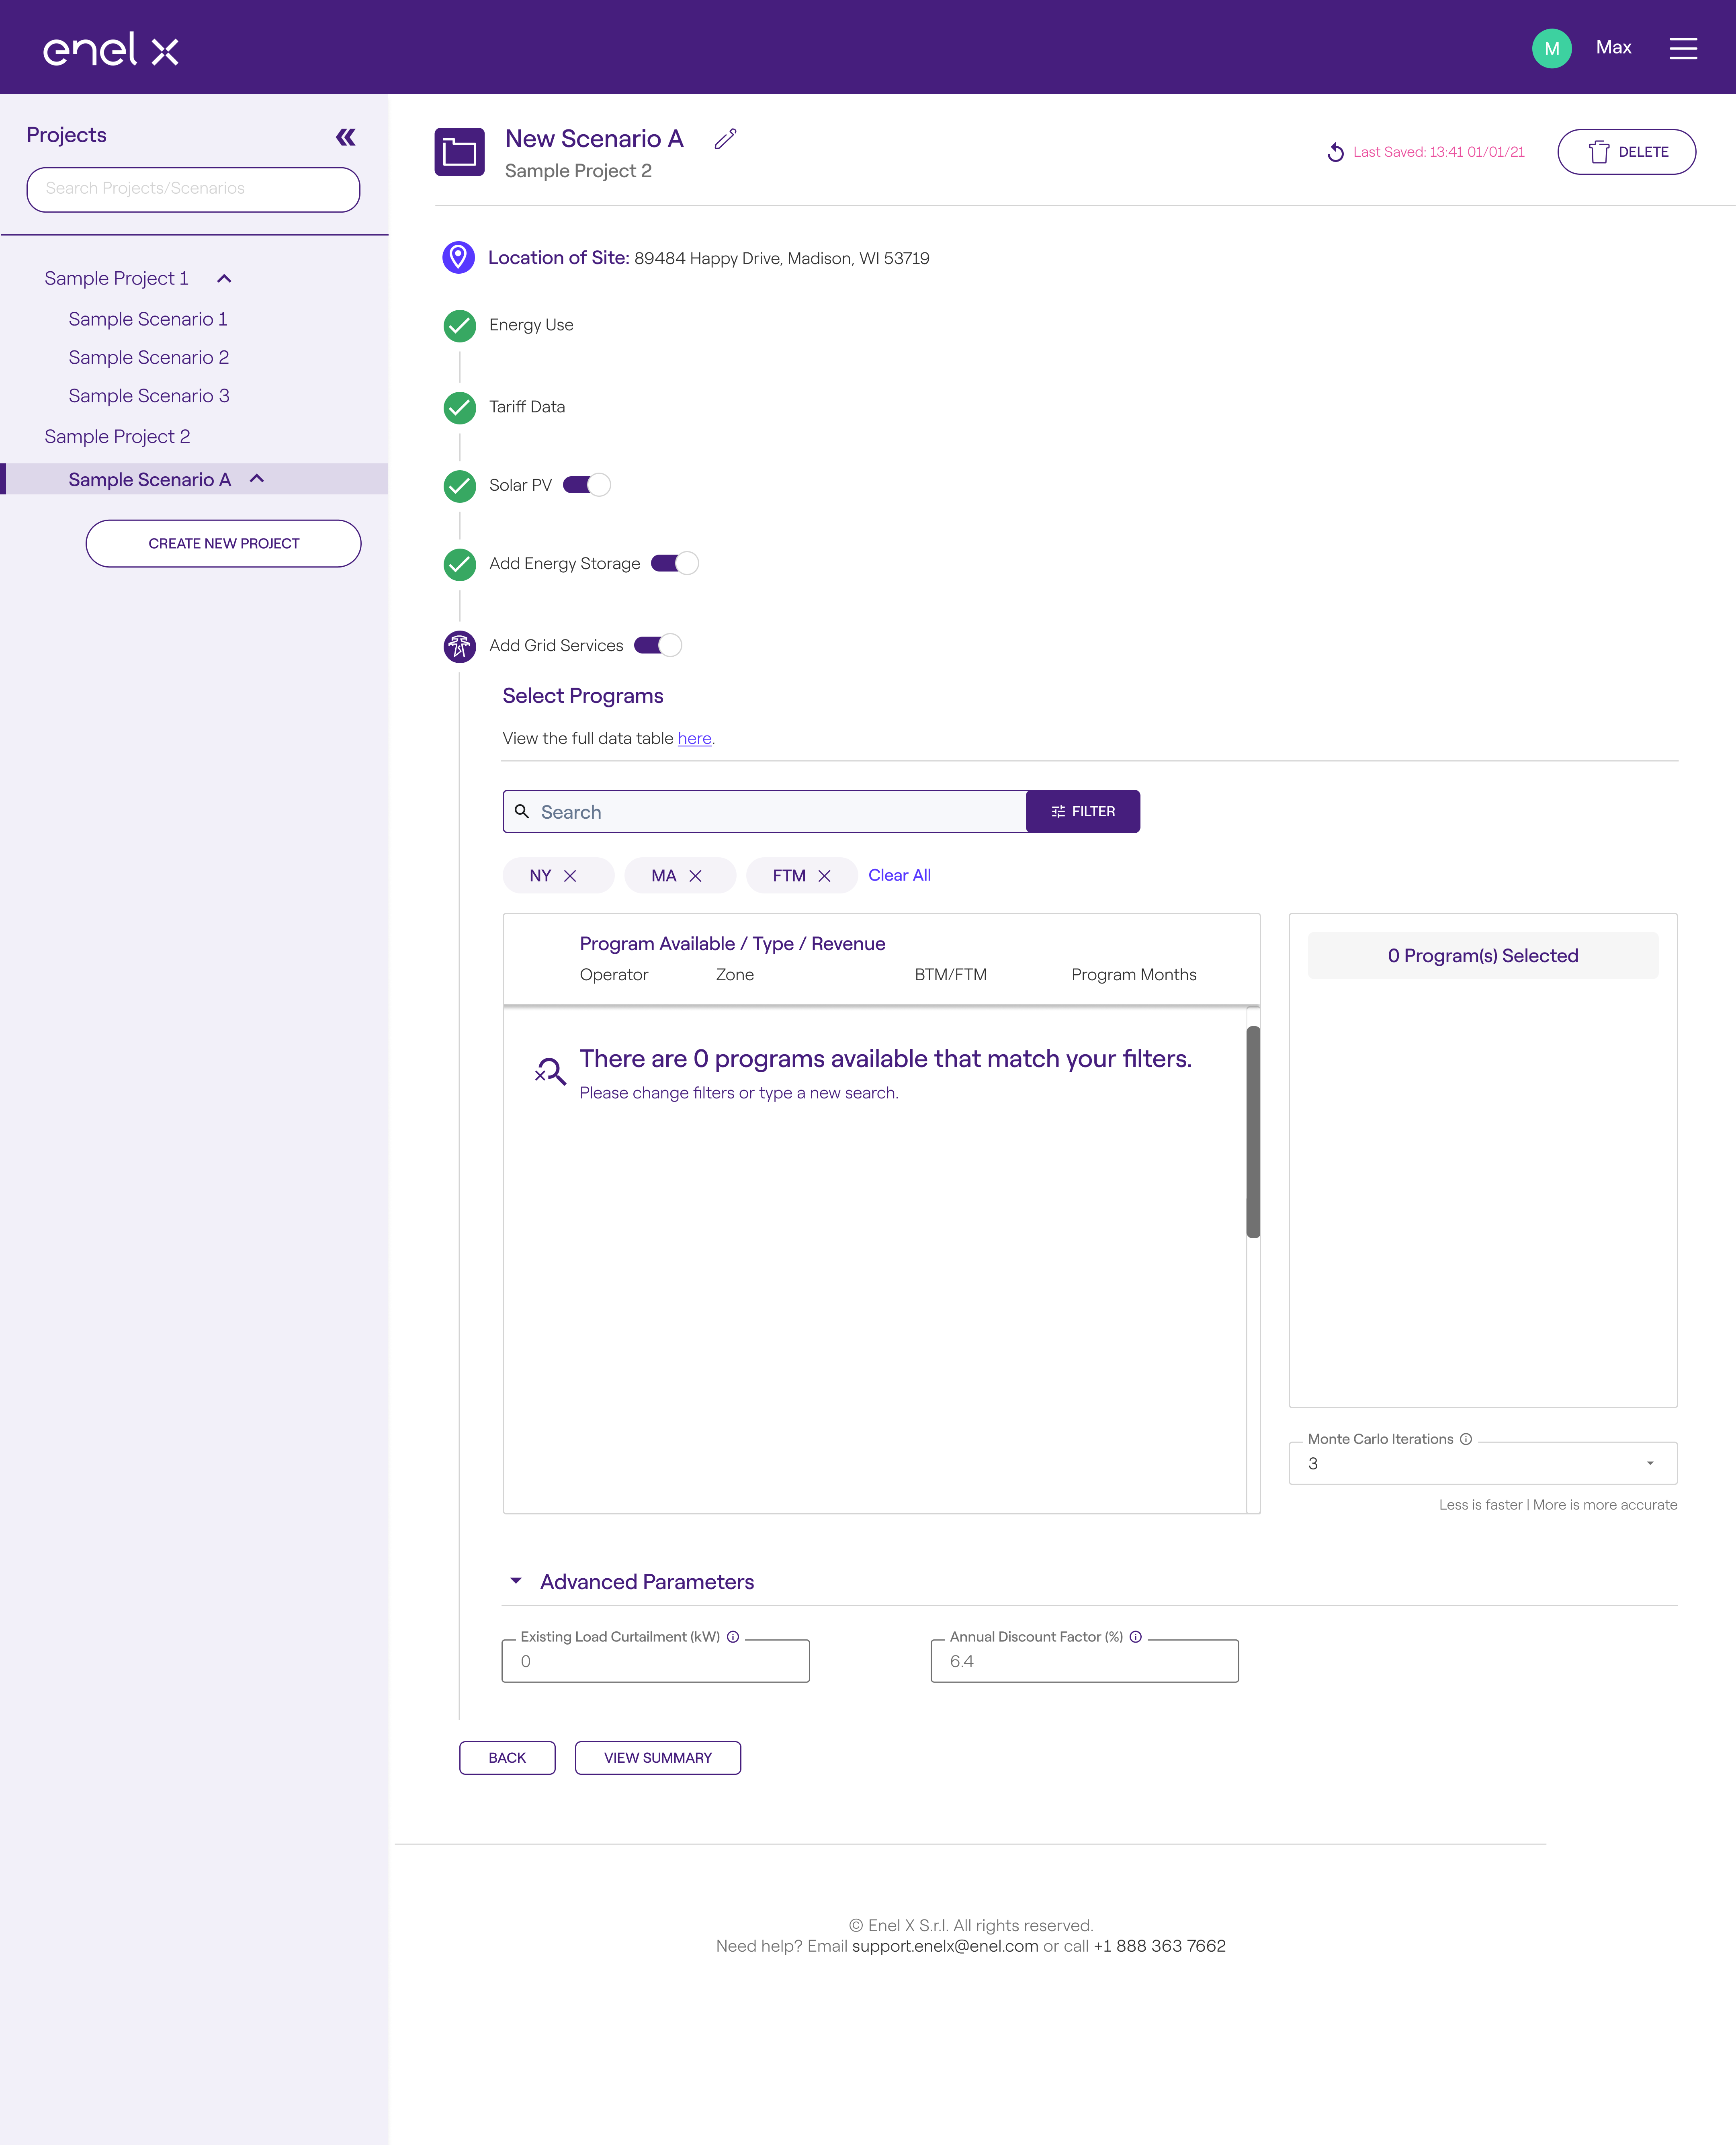Click the Tariff Data green checkmark
Viewport: 1736px width, 2145px height.
click(460, 408)
